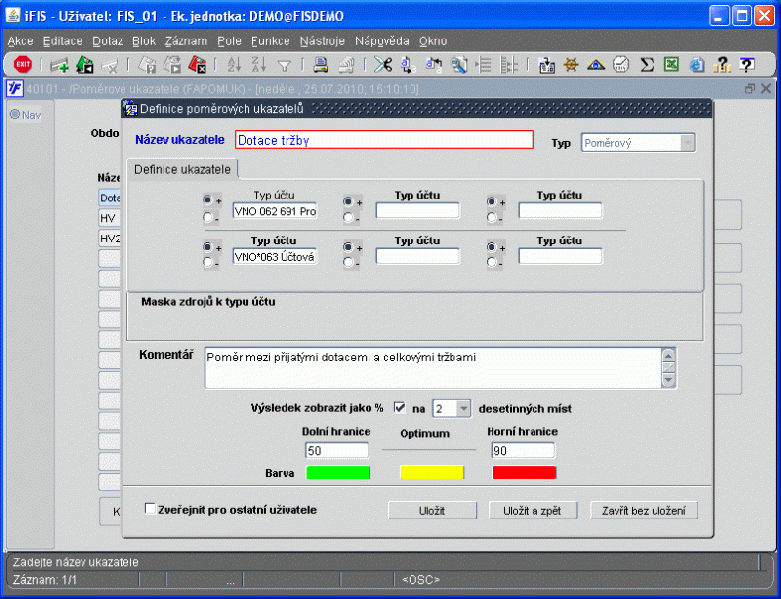Viewport: 781px width, 599px height.
Task: Click the scissors cut icon in toolbar
Action: tap(383, 65)
